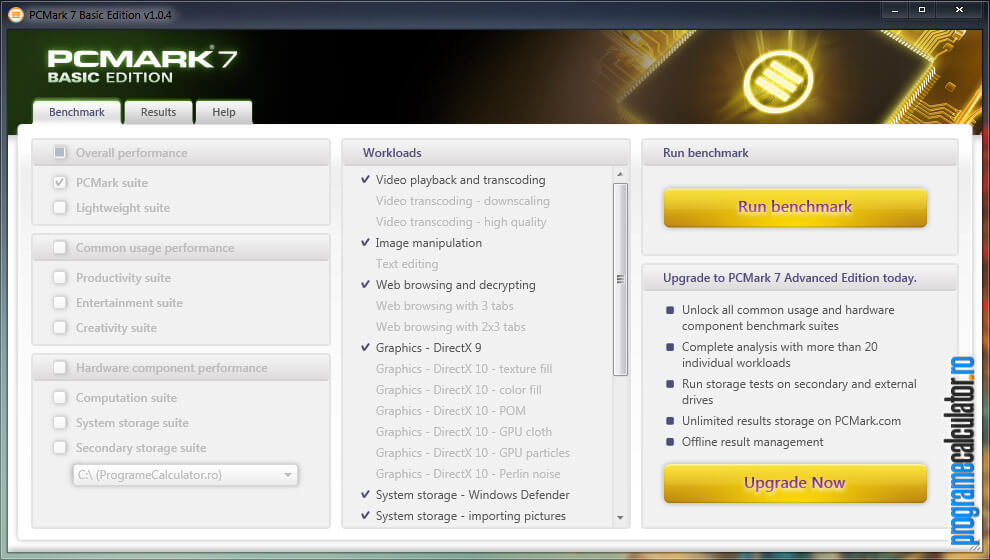The image size is (990, 560).
Task: Enable the Creativity suite checkbox
Action: (x=60, y=328)
